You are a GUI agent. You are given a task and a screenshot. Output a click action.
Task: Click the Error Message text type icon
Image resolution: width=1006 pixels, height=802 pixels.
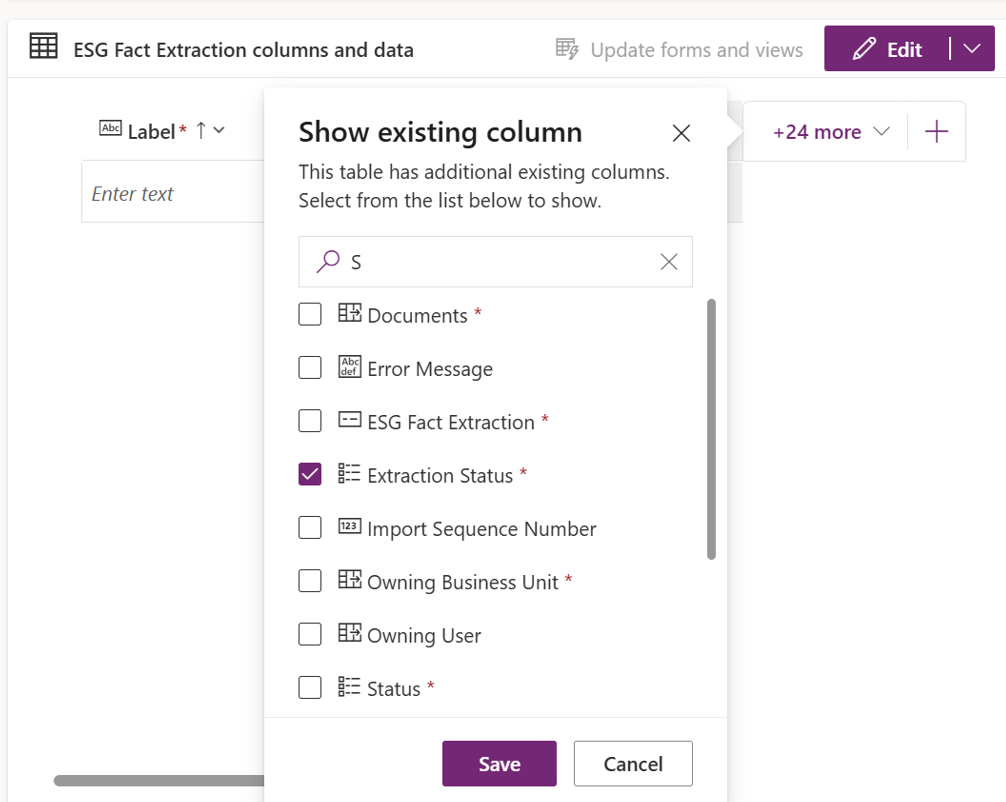(349, 367)
